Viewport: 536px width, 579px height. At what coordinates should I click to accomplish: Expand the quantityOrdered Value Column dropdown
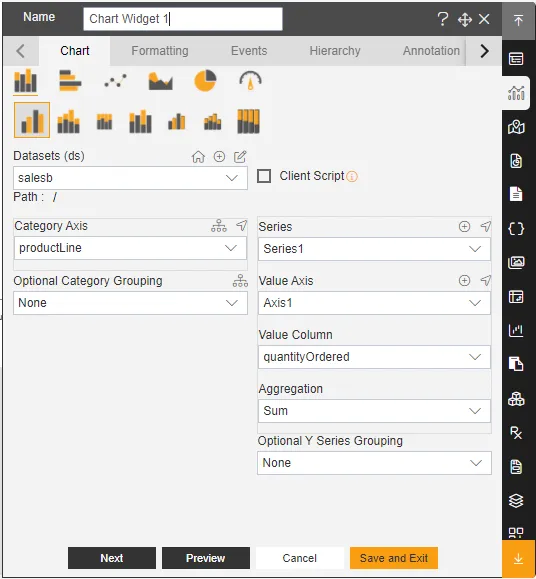coord(374,357)
